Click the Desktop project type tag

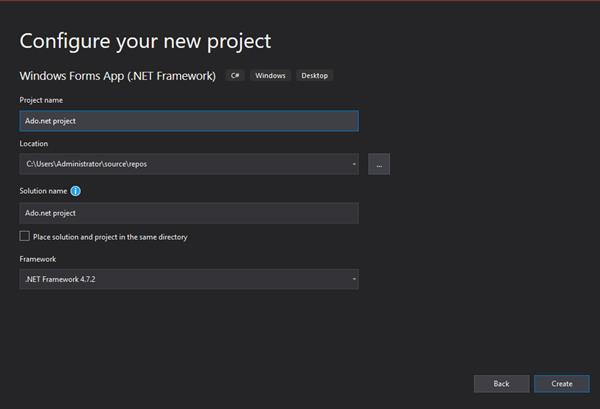click(314, 76)
